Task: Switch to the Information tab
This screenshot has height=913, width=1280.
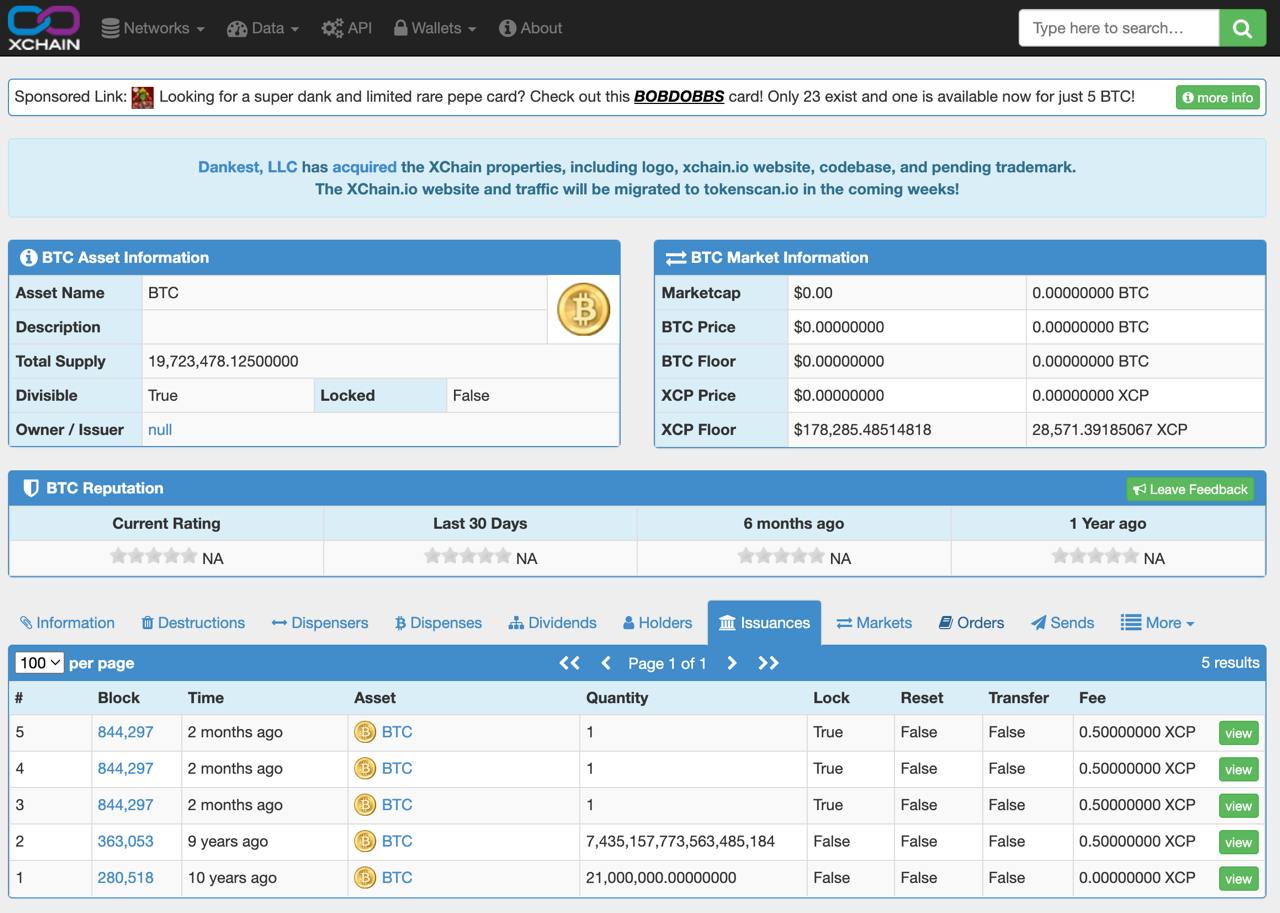Action: click(67, 622)
